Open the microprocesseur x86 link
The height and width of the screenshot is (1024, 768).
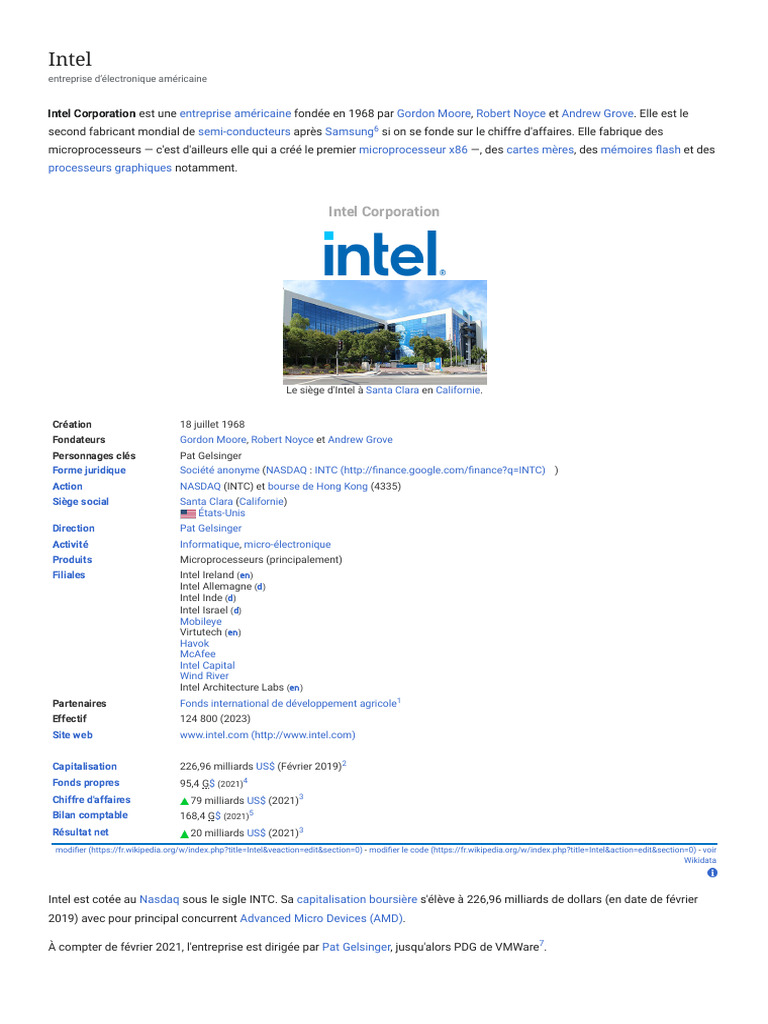[x=413, y=150]
